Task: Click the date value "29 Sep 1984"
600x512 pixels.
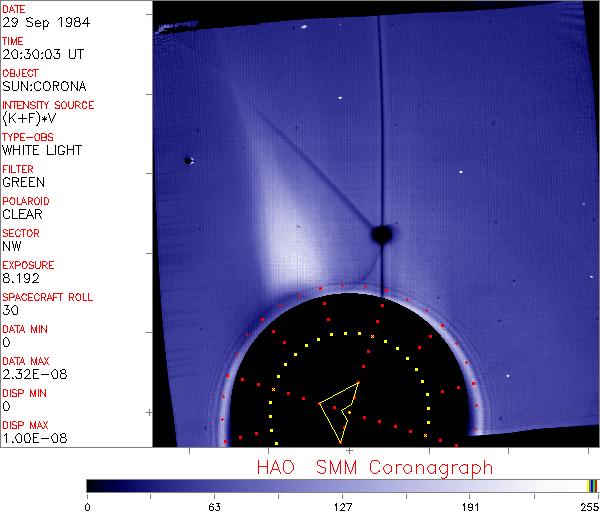Action: pyautogui.click(x=46, y=23)
